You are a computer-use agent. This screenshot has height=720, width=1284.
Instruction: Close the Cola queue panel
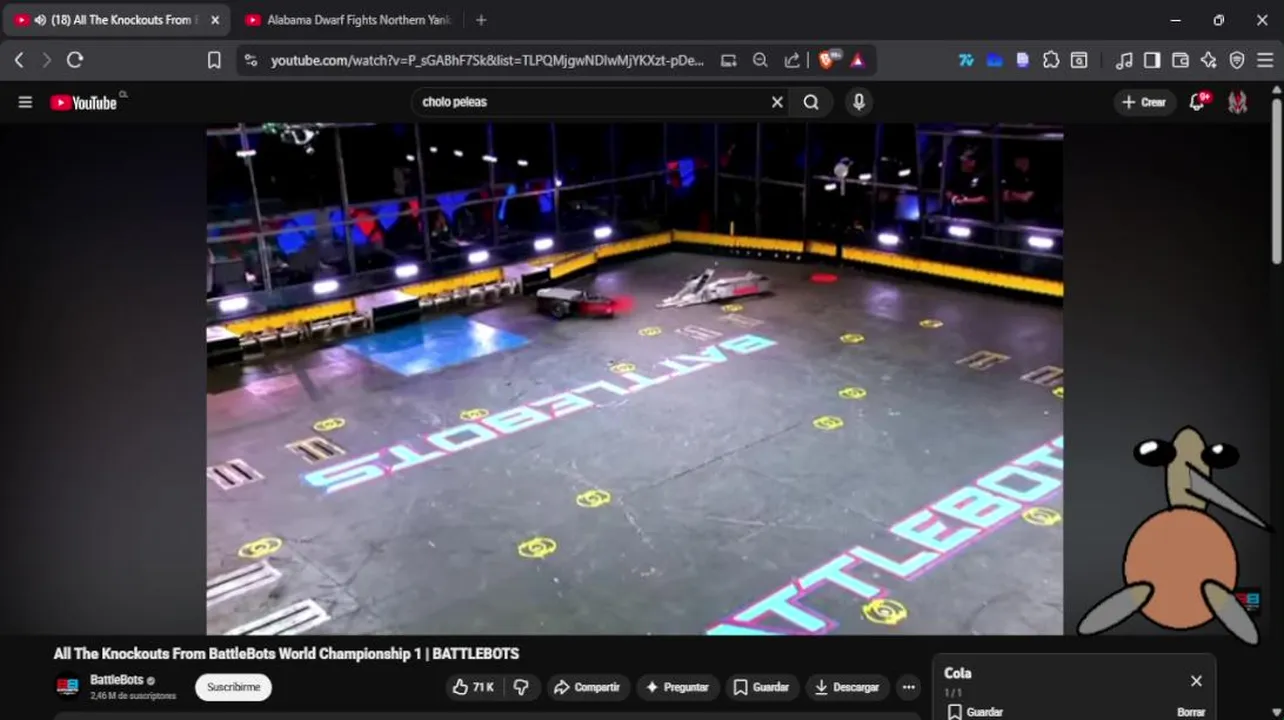1196,681
